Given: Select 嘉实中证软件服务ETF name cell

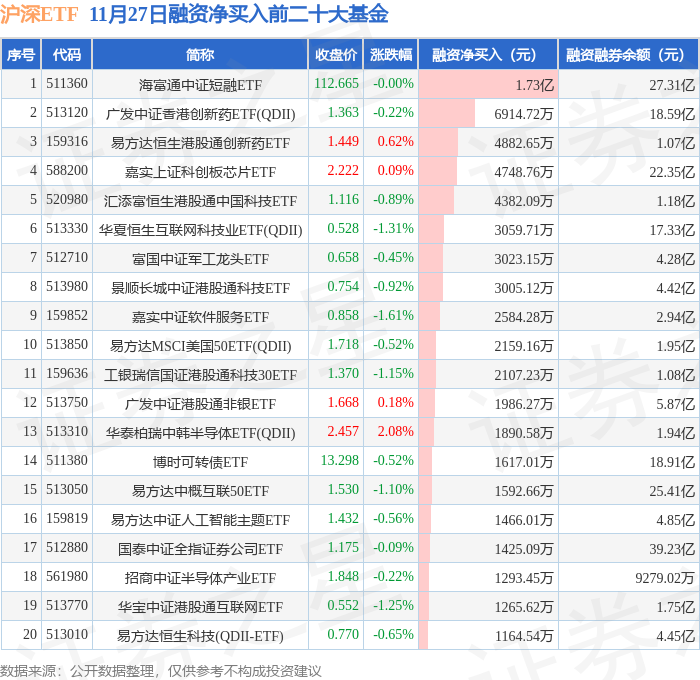Looking at the screenshot, I should [x=200, y=317].
